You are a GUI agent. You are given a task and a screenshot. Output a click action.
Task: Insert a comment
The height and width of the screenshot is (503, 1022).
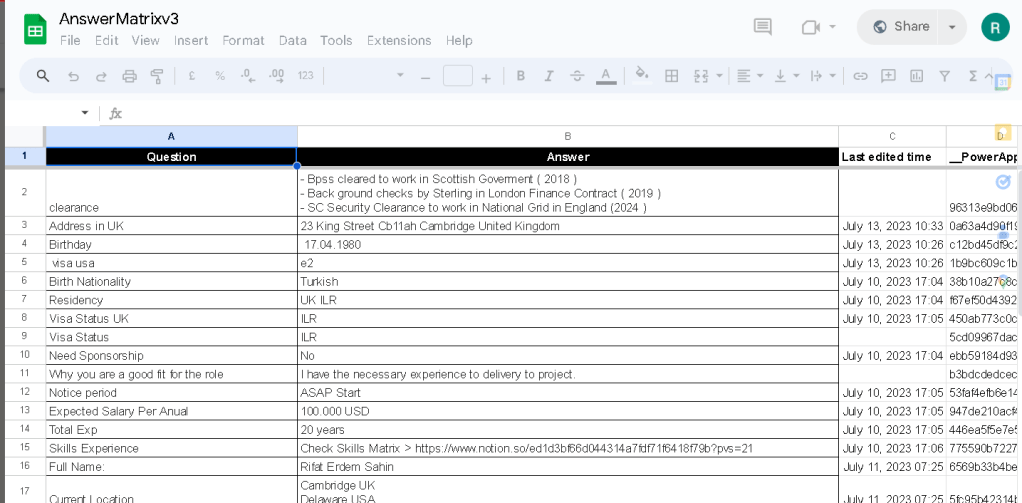pos(888,76)
